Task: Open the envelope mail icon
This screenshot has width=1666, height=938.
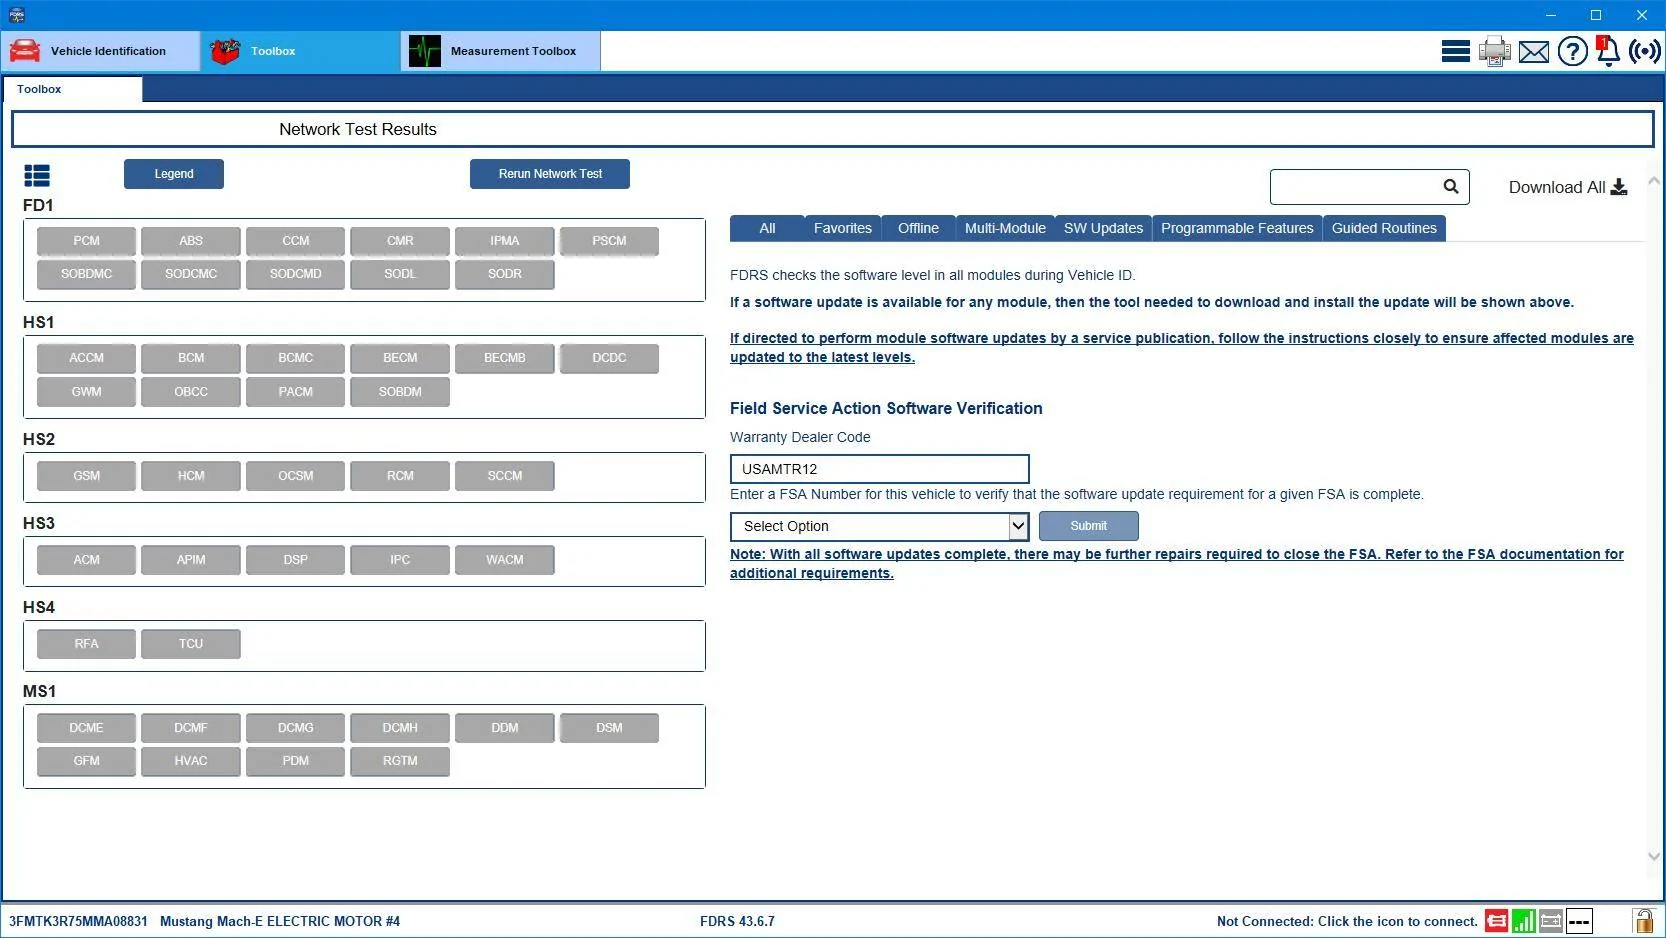Action: 1534,52
